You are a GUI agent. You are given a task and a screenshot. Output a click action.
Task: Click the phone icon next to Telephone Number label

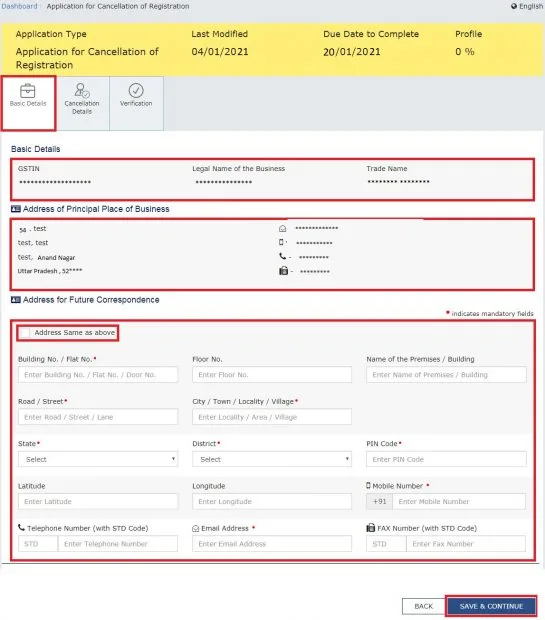click(x=21, y=527)
